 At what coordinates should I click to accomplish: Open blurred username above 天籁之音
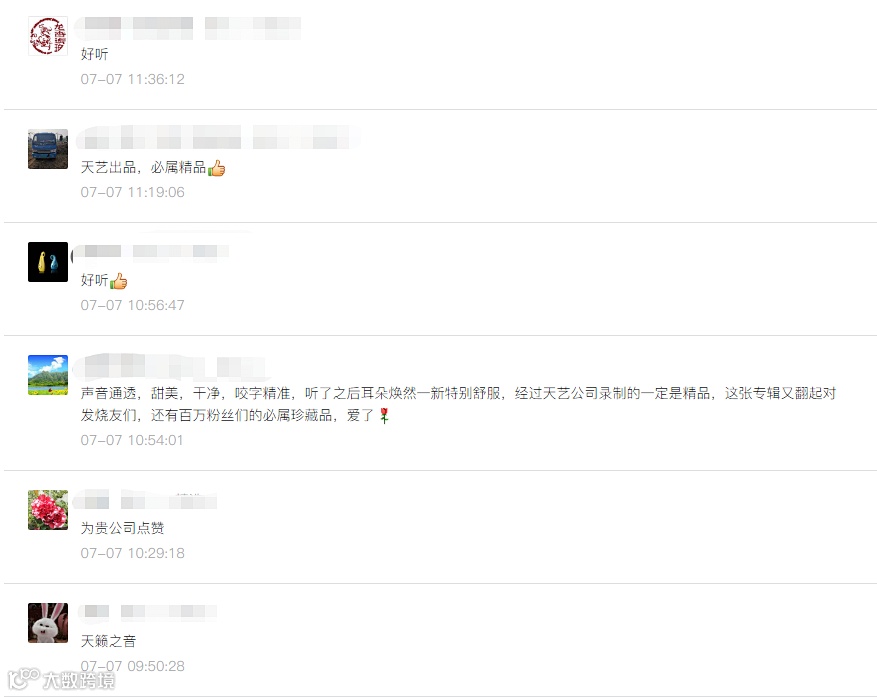click(x=147, y=611)
